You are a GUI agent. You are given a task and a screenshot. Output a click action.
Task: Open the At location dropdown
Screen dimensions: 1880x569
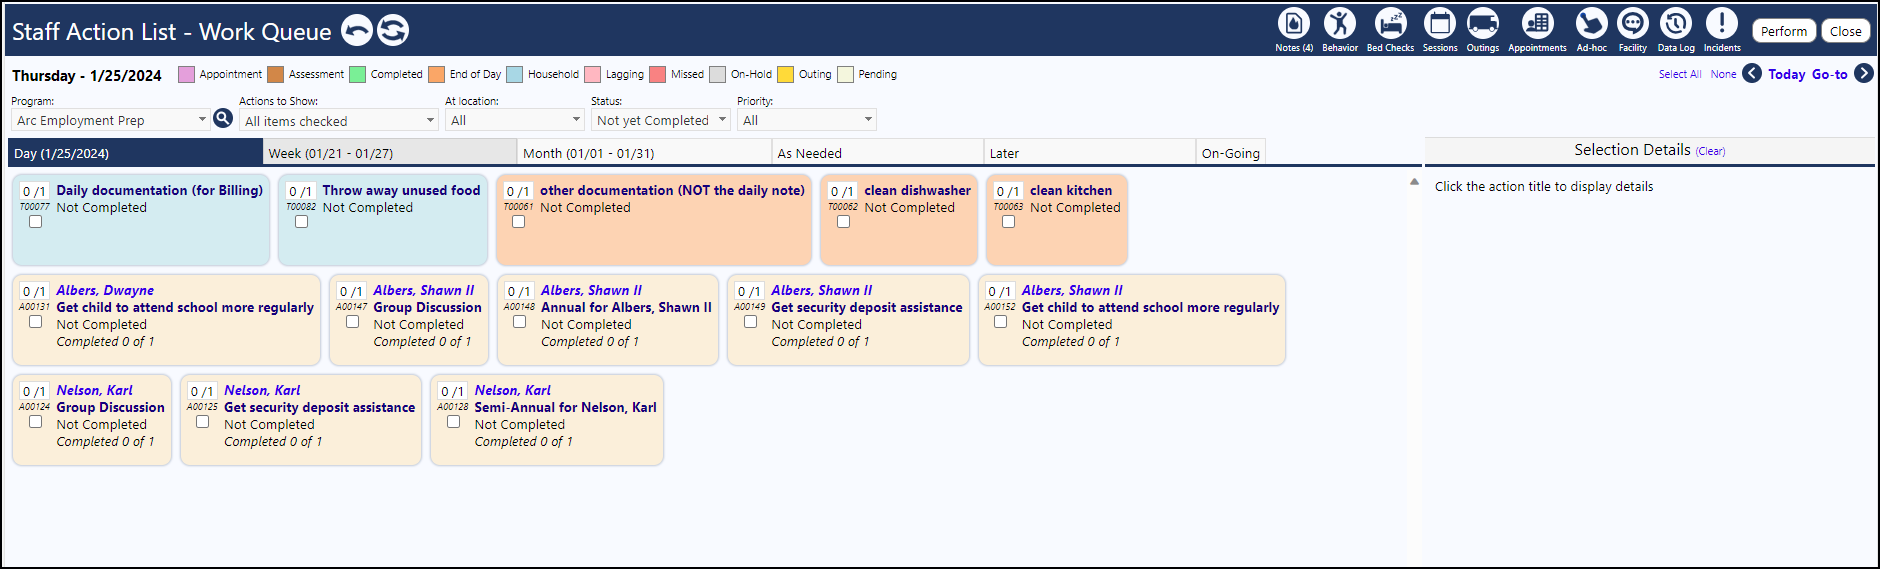[x=514, y=120]
